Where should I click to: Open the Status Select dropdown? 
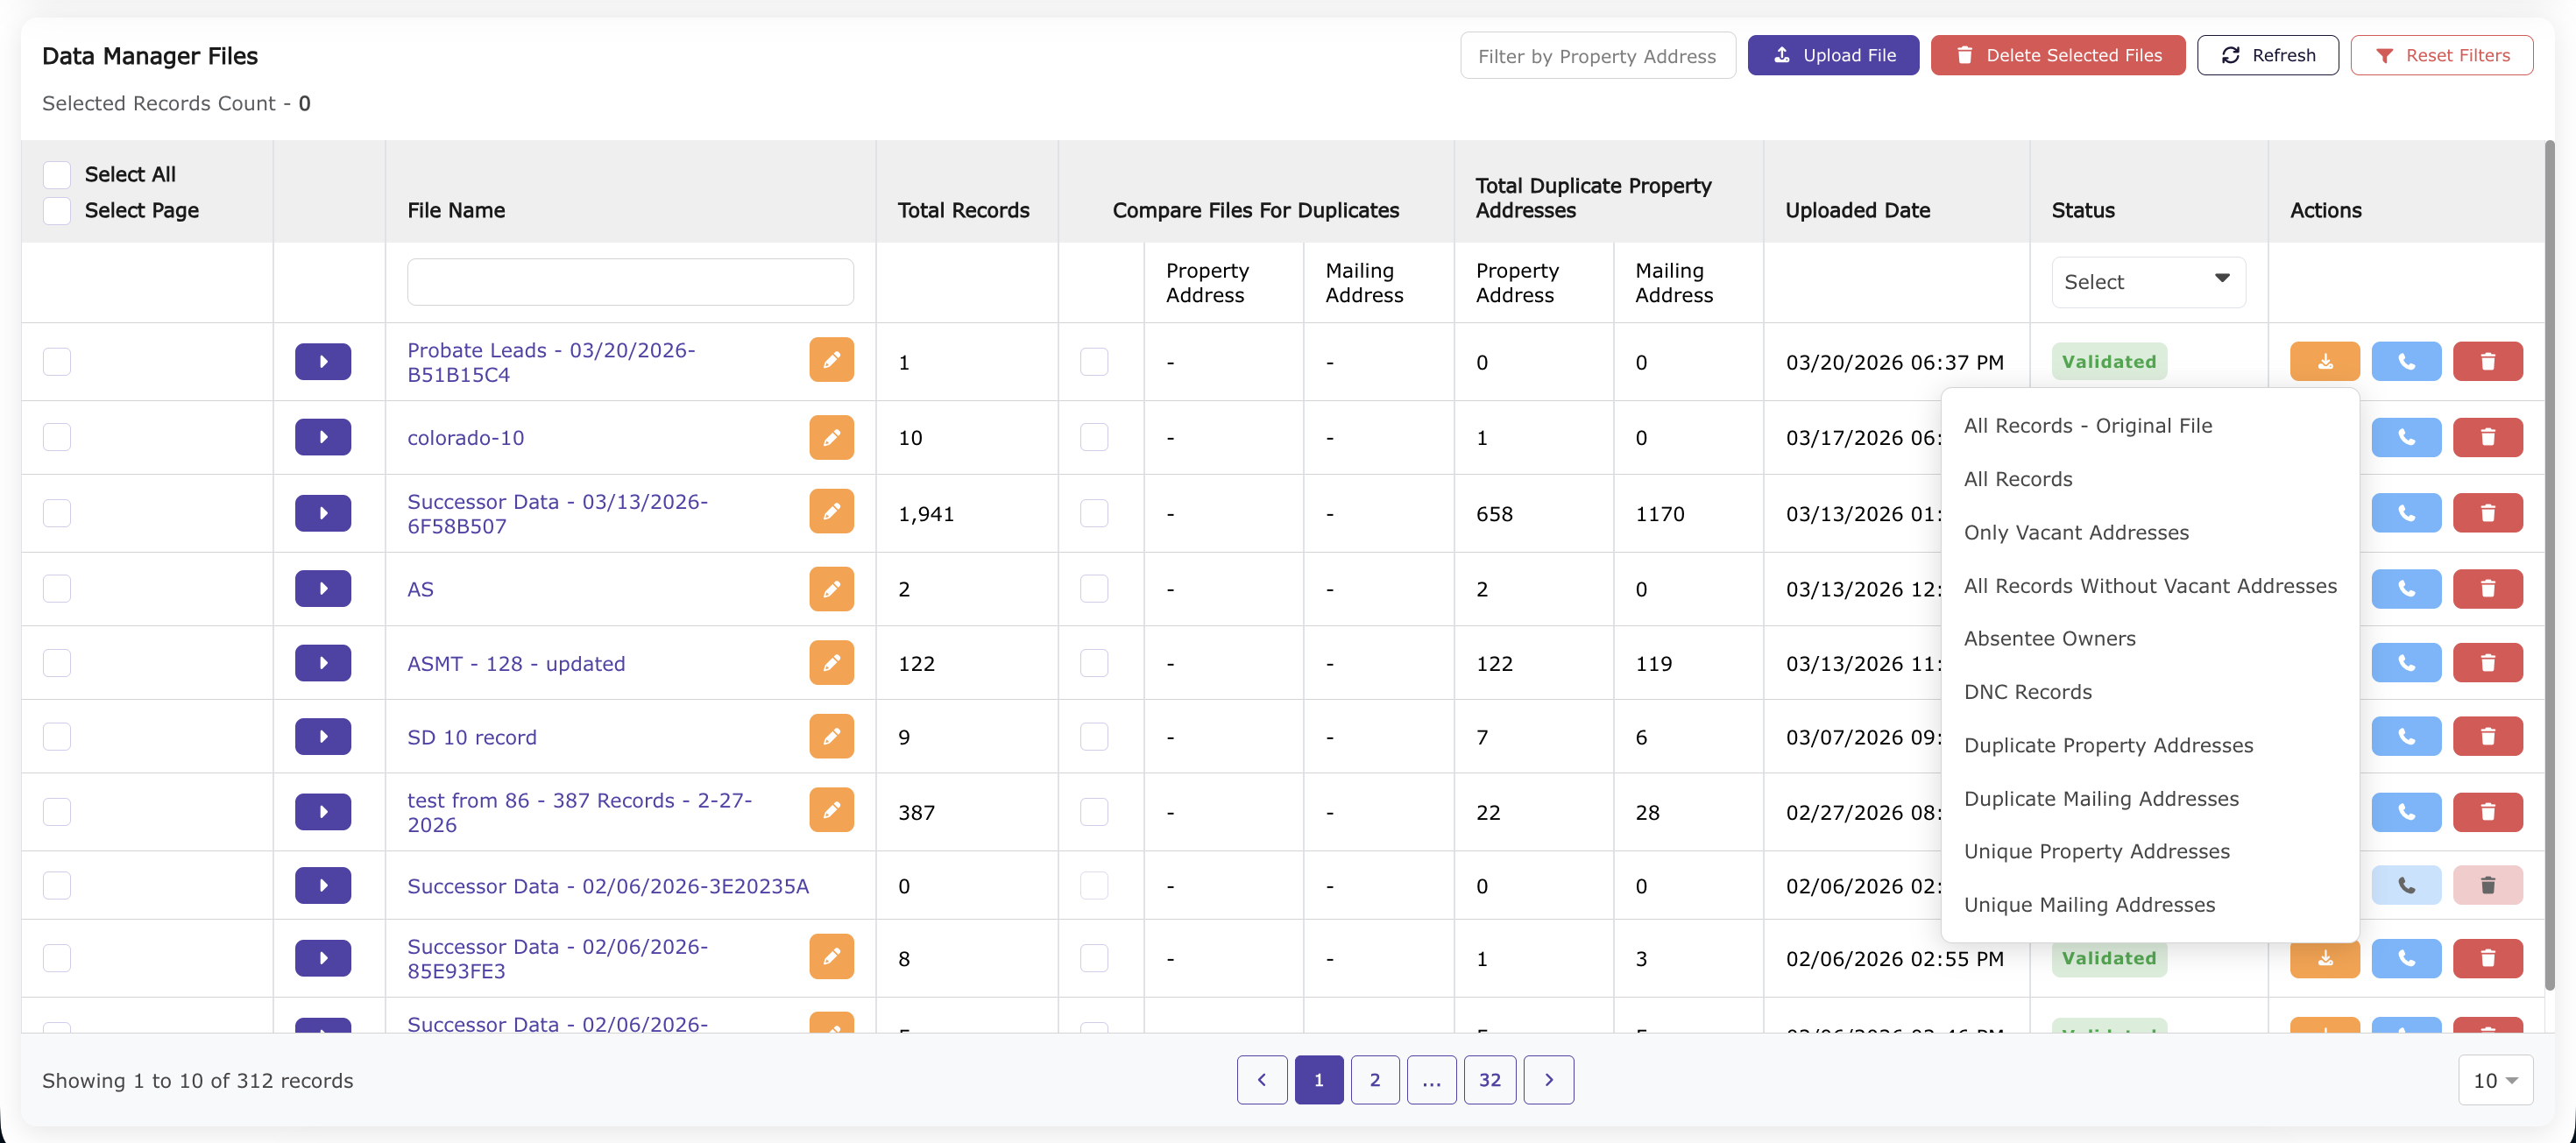(2147, 281)
